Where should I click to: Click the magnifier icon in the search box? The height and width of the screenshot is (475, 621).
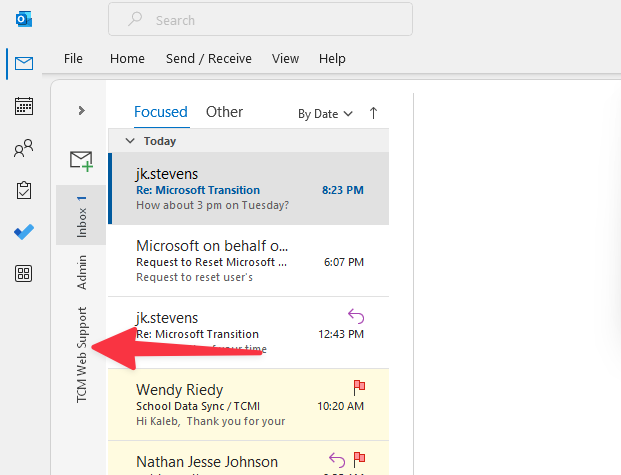pyautogui.click(x=135, y=19)
